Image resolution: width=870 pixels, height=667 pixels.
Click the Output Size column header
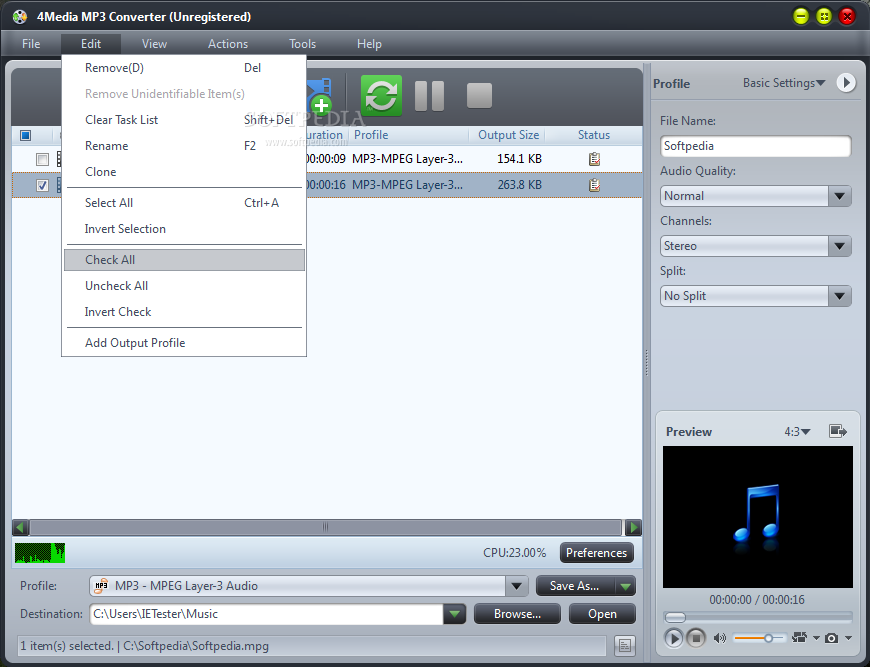point(508,135)
